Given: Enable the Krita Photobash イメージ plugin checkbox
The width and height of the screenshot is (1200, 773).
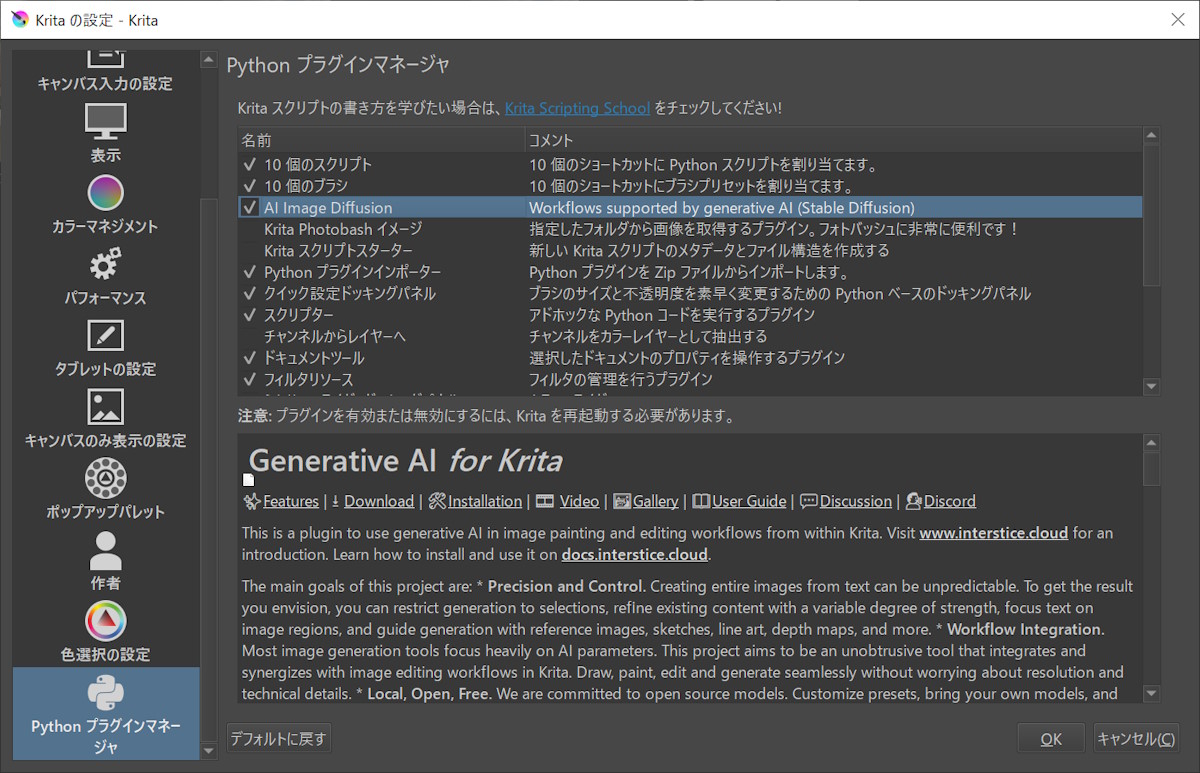Looking at the screenshot, I should (250, 229).
